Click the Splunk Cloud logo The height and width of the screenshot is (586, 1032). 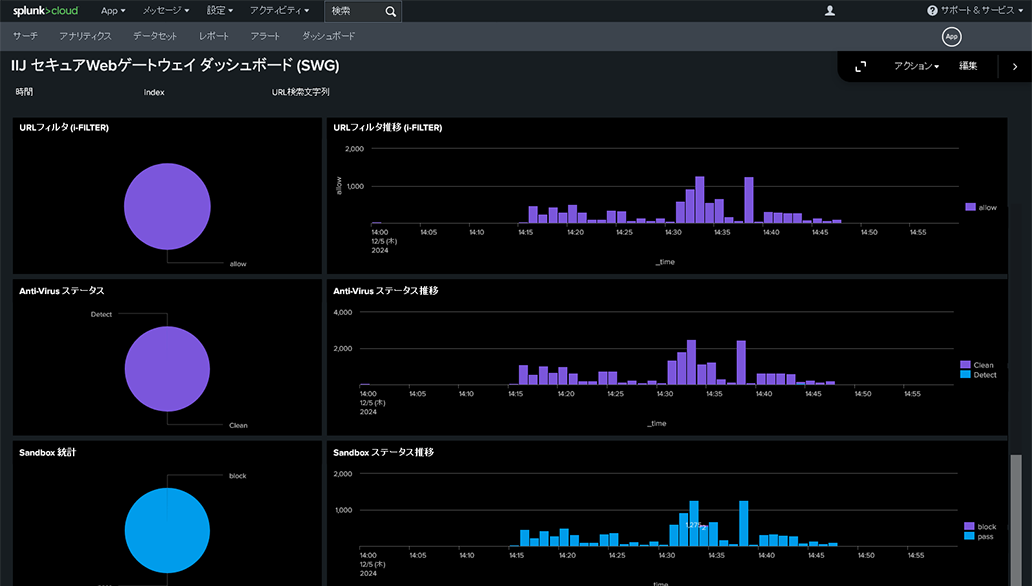[x=43, y=11]
